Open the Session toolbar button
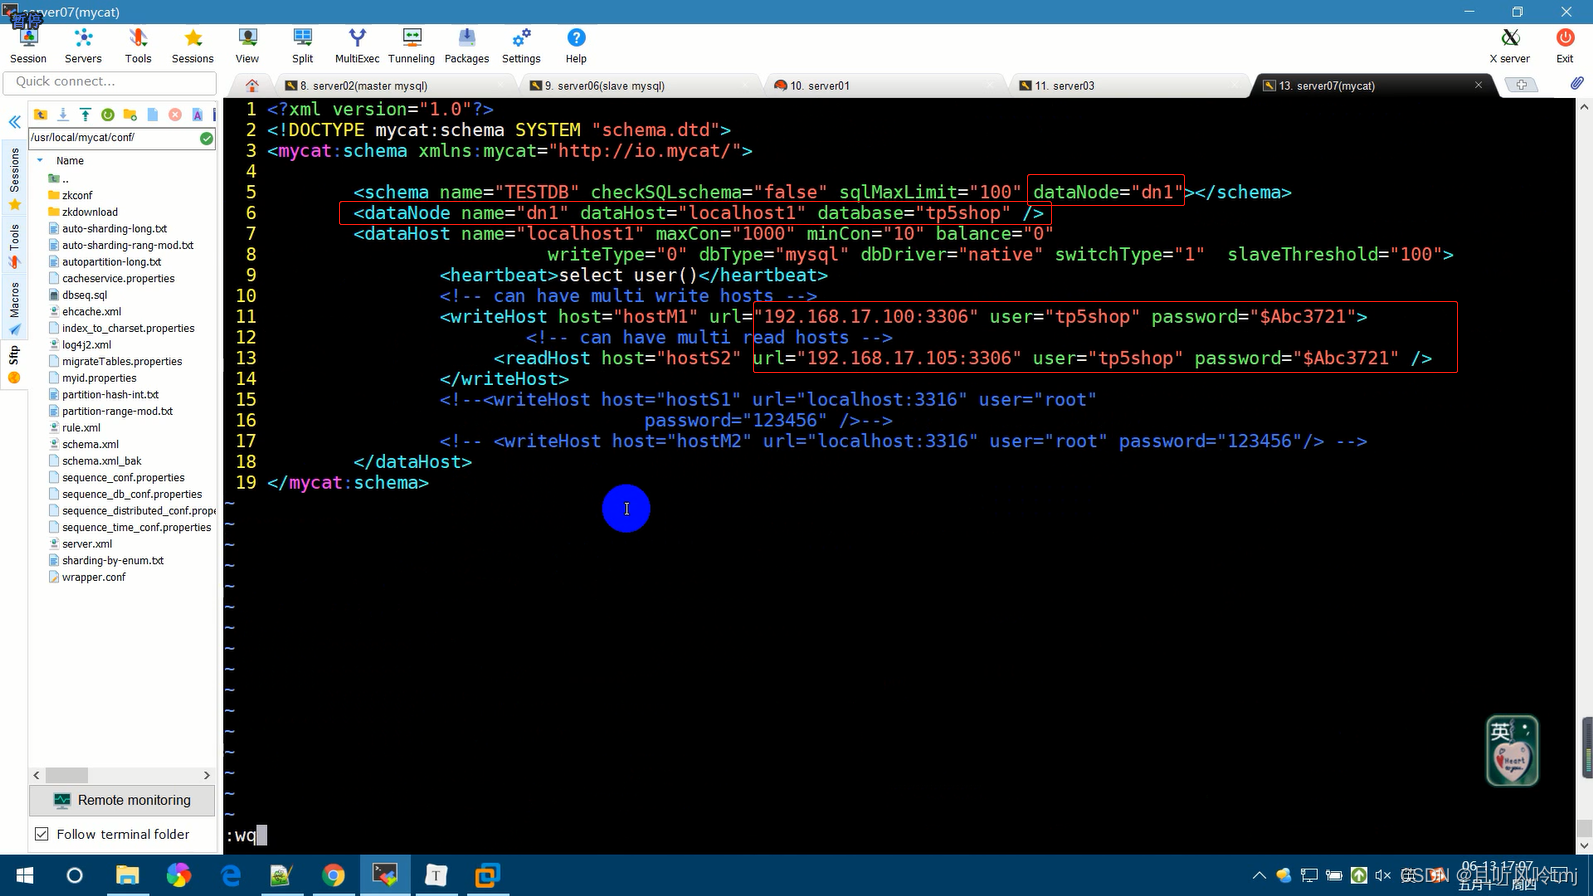 click(x=28, y=45)
